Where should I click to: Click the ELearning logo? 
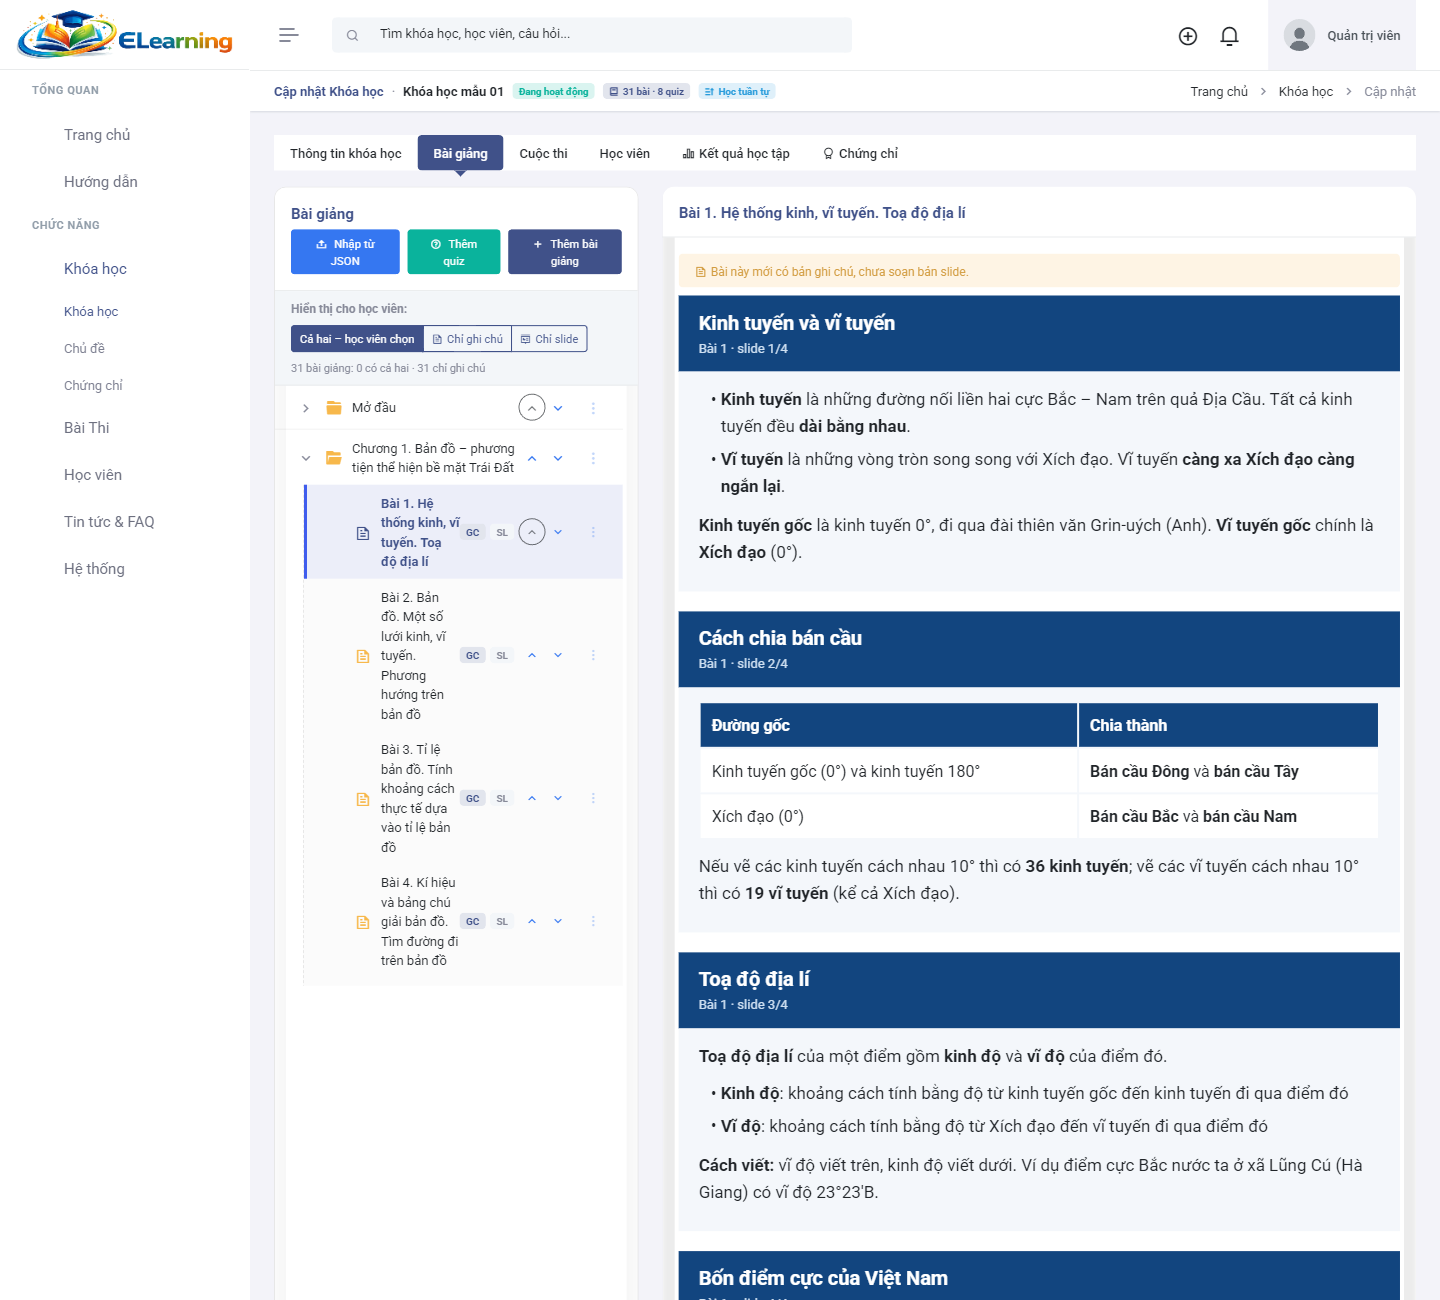pos(125,35)
